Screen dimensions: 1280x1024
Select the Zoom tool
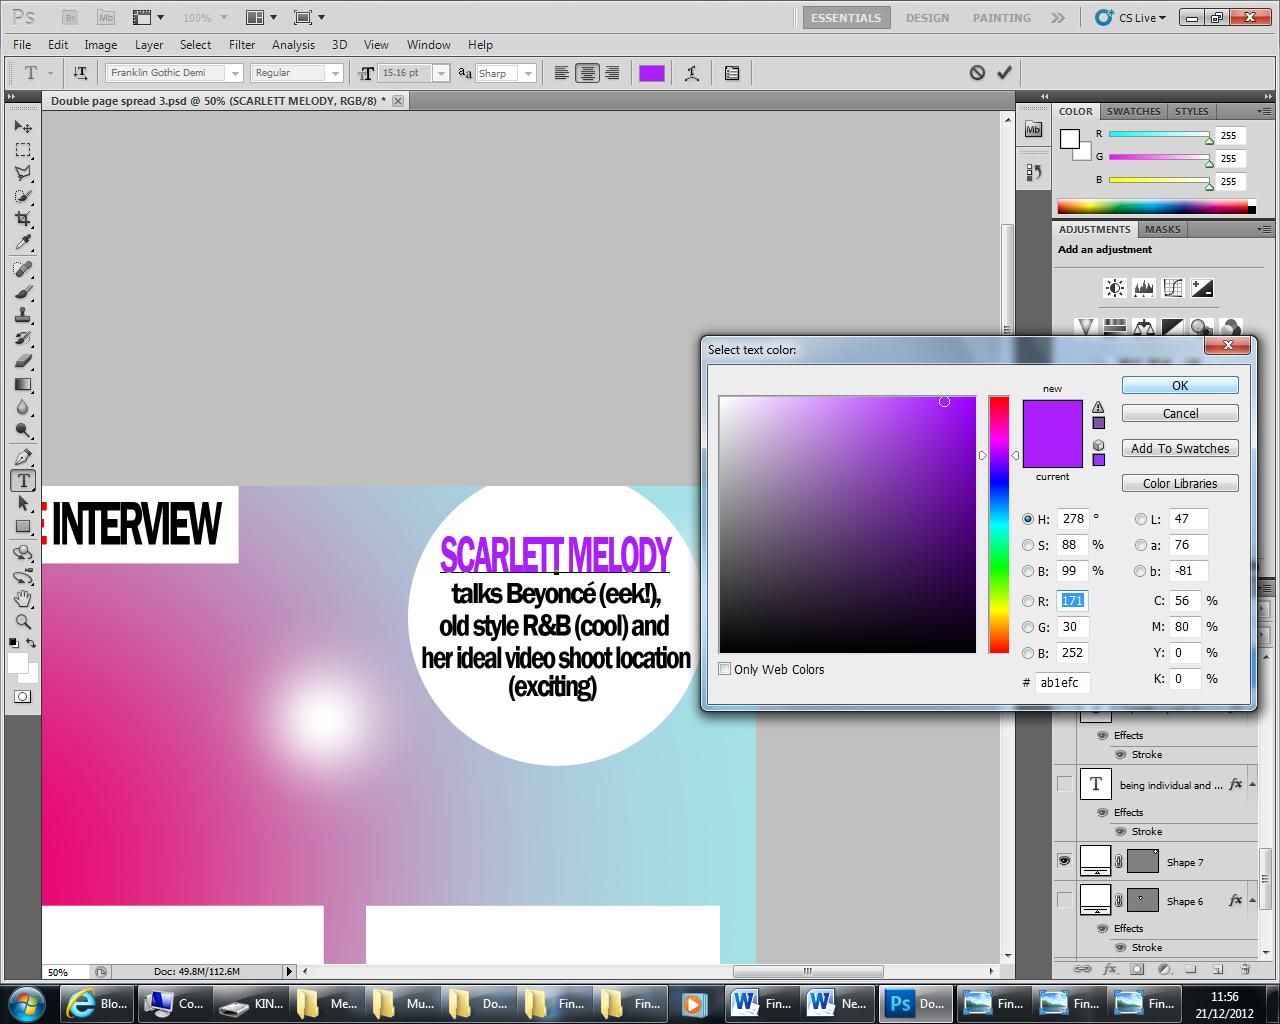22,622
